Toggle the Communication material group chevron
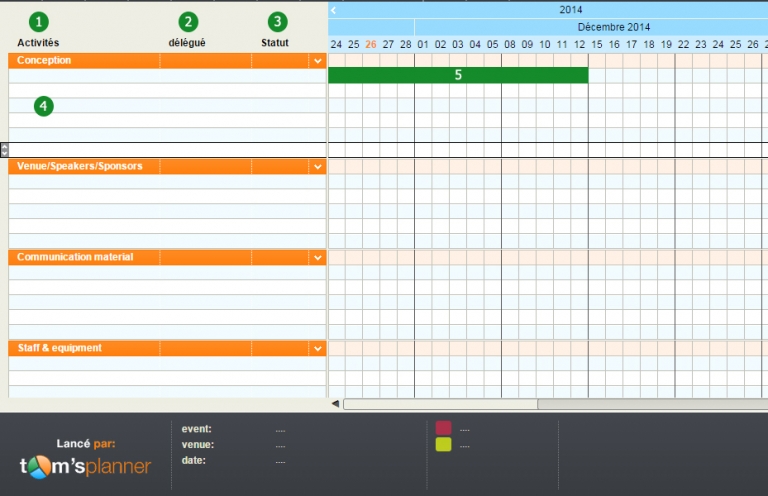This screenshot has height=496, width=768. pos(317,258)
